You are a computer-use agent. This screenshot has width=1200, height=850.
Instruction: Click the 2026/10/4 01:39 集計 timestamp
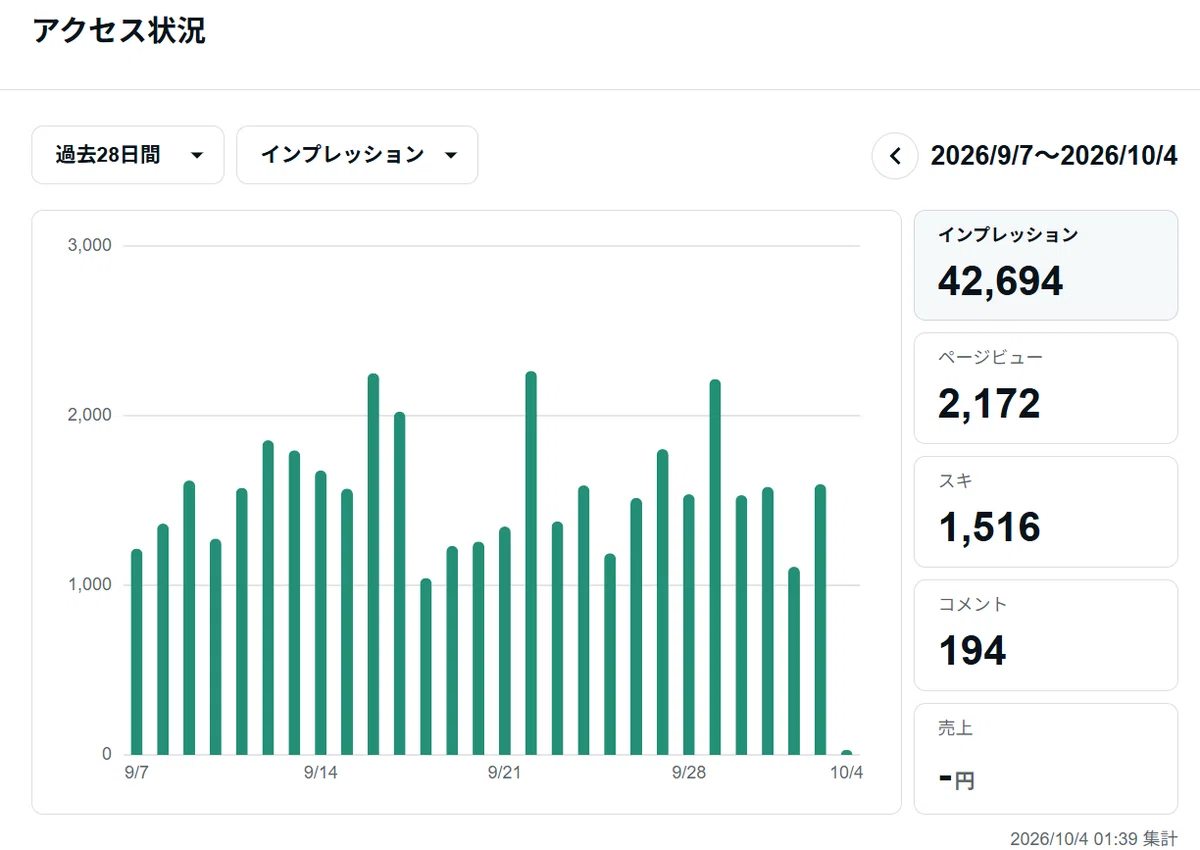coord(1094,838)
